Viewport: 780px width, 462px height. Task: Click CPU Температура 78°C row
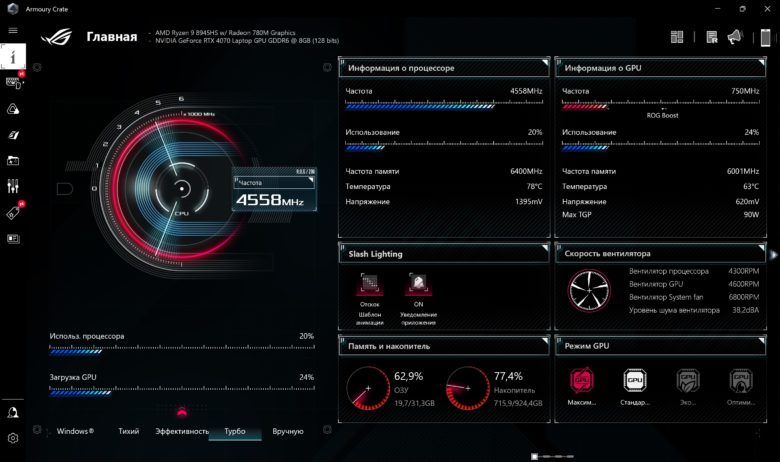[444, 186]
